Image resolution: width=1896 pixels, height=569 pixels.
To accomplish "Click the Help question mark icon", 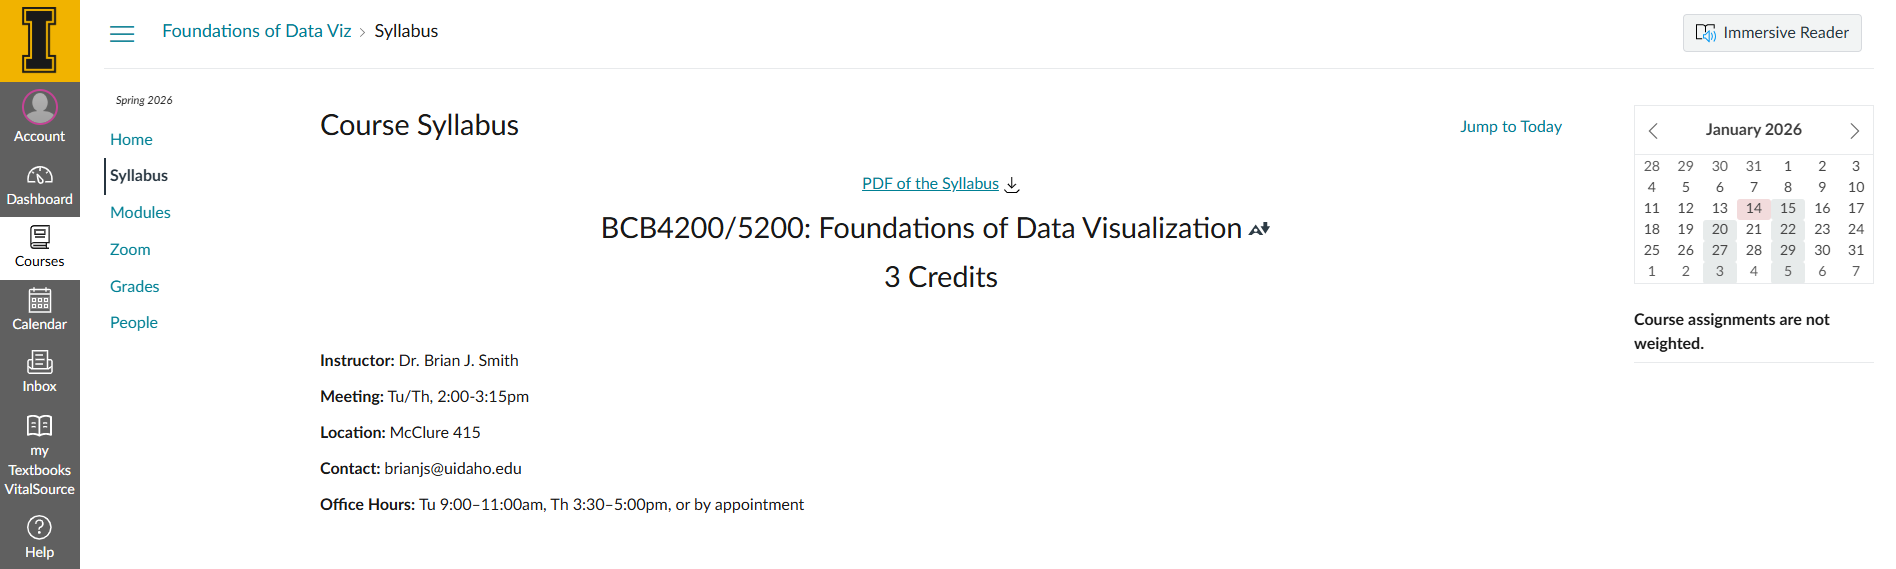I will [40, 528].
